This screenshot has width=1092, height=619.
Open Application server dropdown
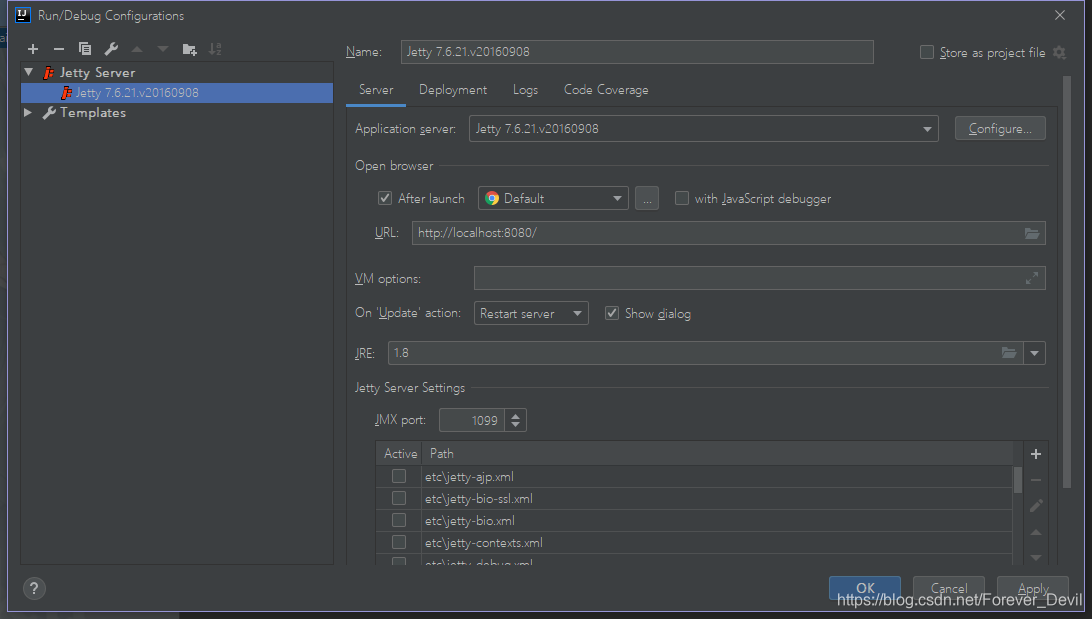pos(703,129)
